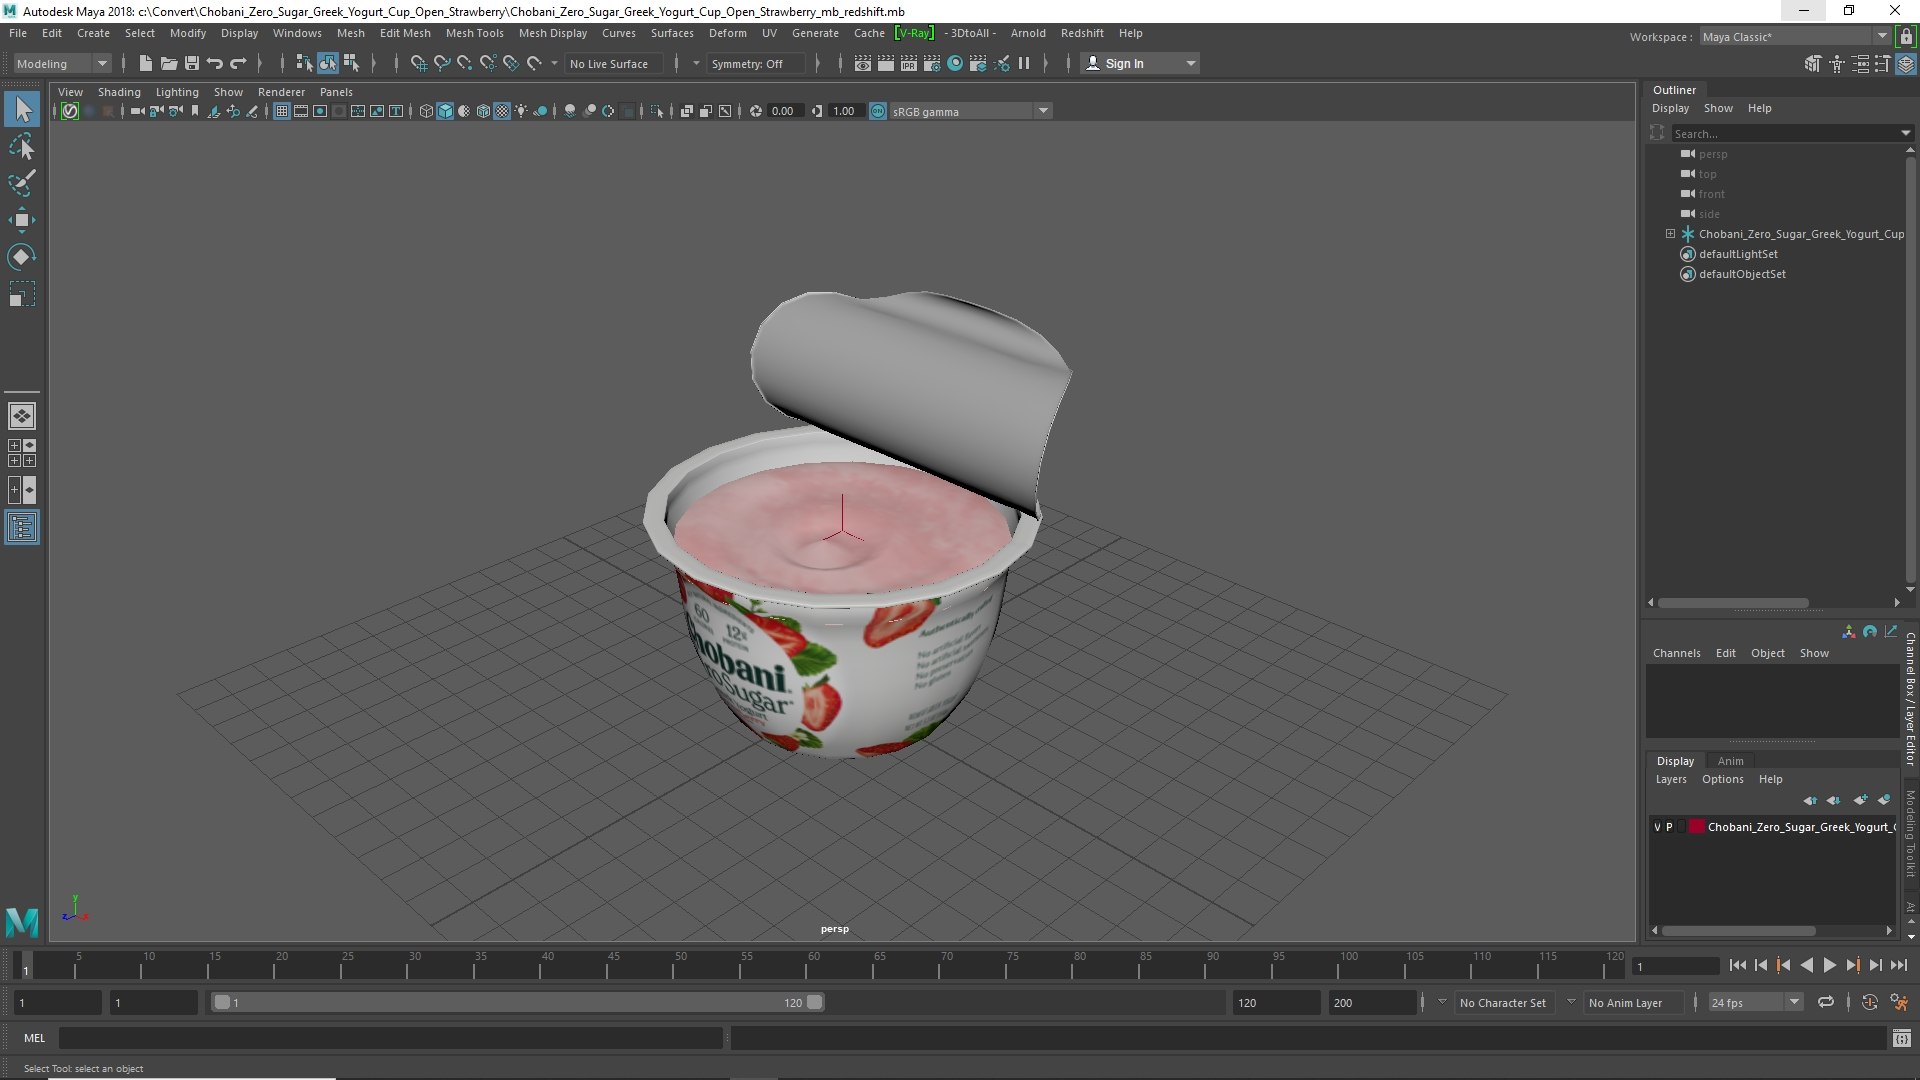Viewport: 1920px width, 1080px height.
Task: Toggle use all lights bulb icon
Action: [x=521, y=111]
